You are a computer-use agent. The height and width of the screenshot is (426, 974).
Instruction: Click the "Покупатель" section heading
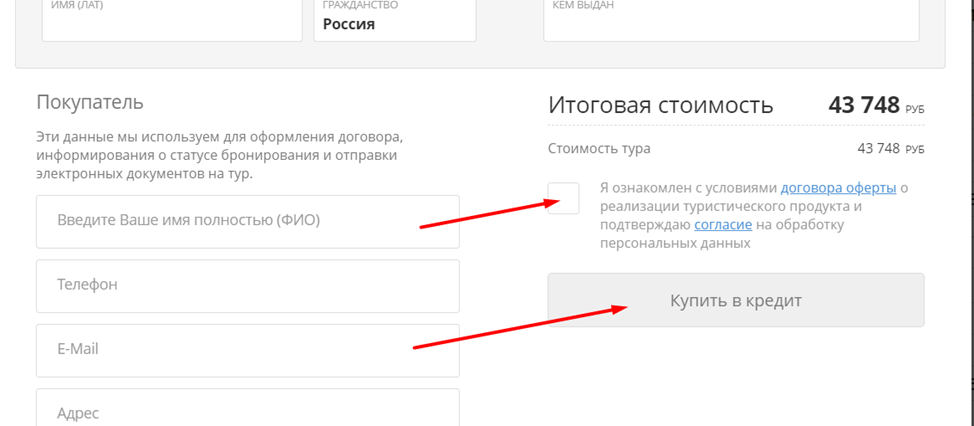pos(90,102)
